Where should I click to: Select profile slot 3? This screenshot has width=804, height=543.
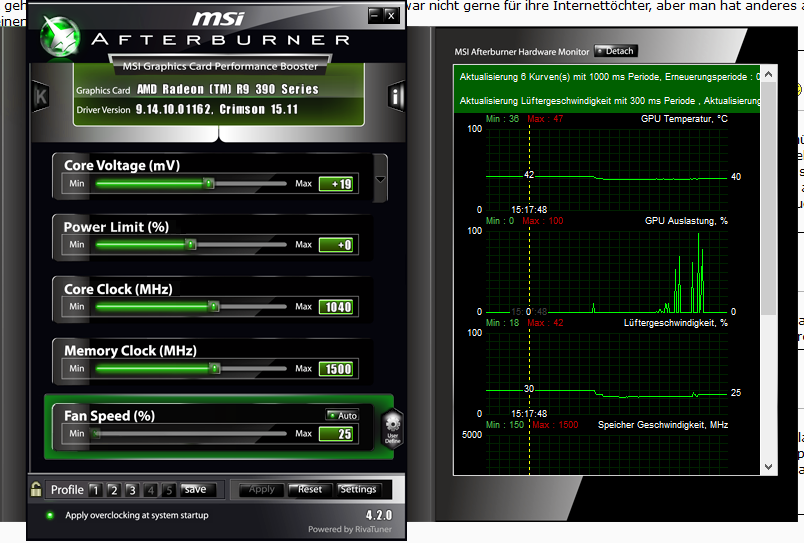pyautogui.click(x=132, y=490)
